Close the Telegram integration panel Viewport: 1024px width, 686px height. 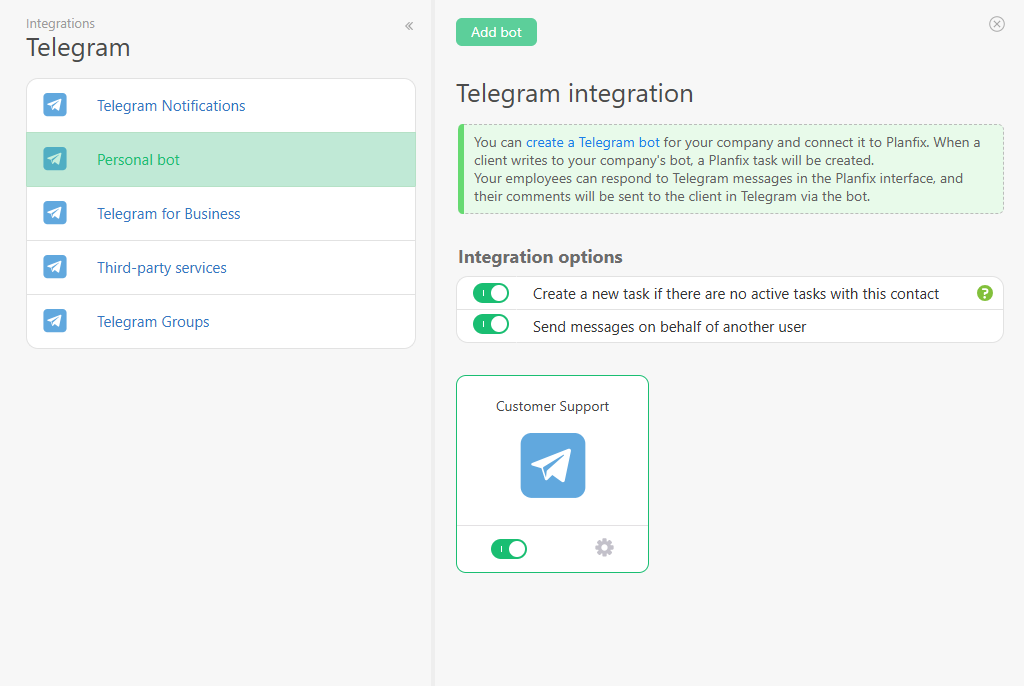point(997,24)
